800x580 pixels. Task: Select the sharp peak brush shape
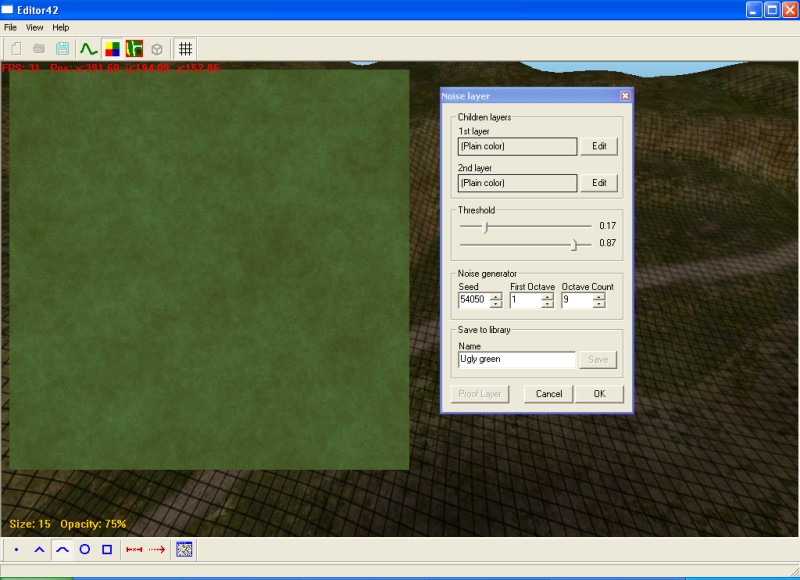(x=39, y=549)
